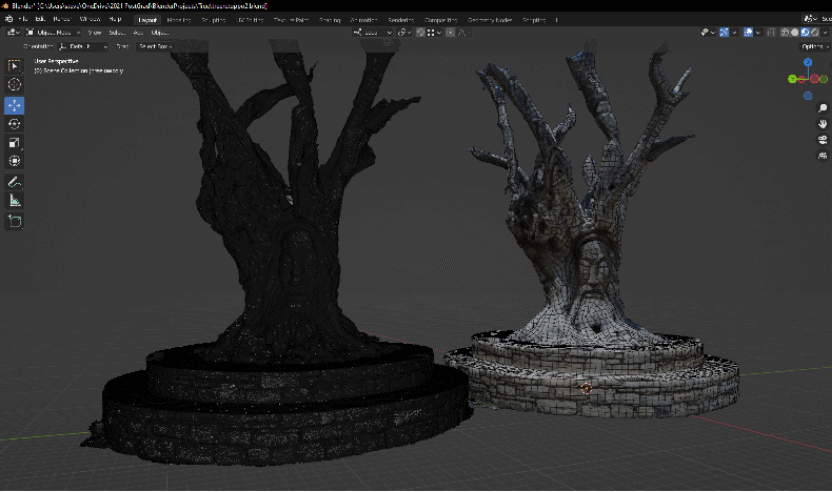The width and height of the screenshot is (832, 492).
Task: Switch perspective/orthographic grid icon
Action: pyautogui.click(x=822, y=156)
